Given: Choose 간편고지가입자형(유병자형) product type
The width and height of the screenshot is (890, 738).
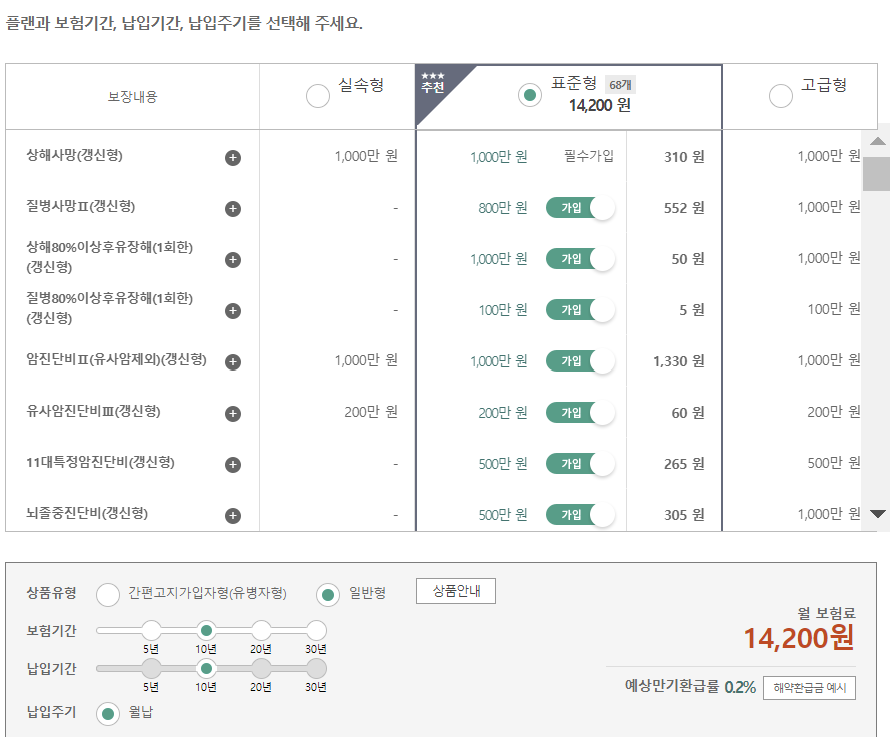Looking at the screenshot, I should click(x=108, y=594).
